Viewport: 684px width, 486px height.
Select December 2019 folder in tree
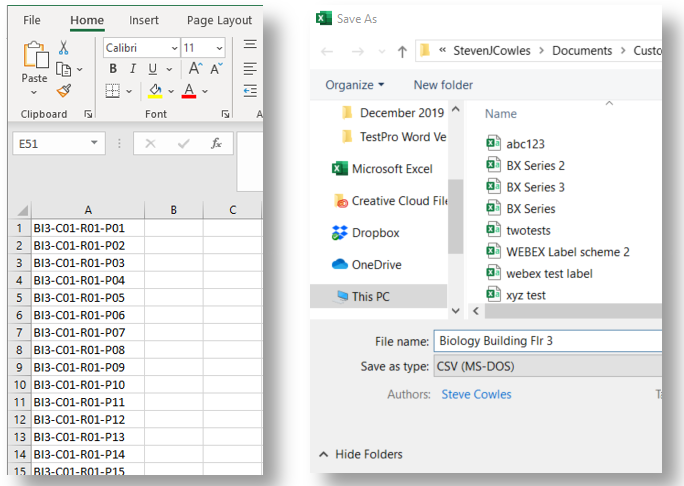point(393,113)
